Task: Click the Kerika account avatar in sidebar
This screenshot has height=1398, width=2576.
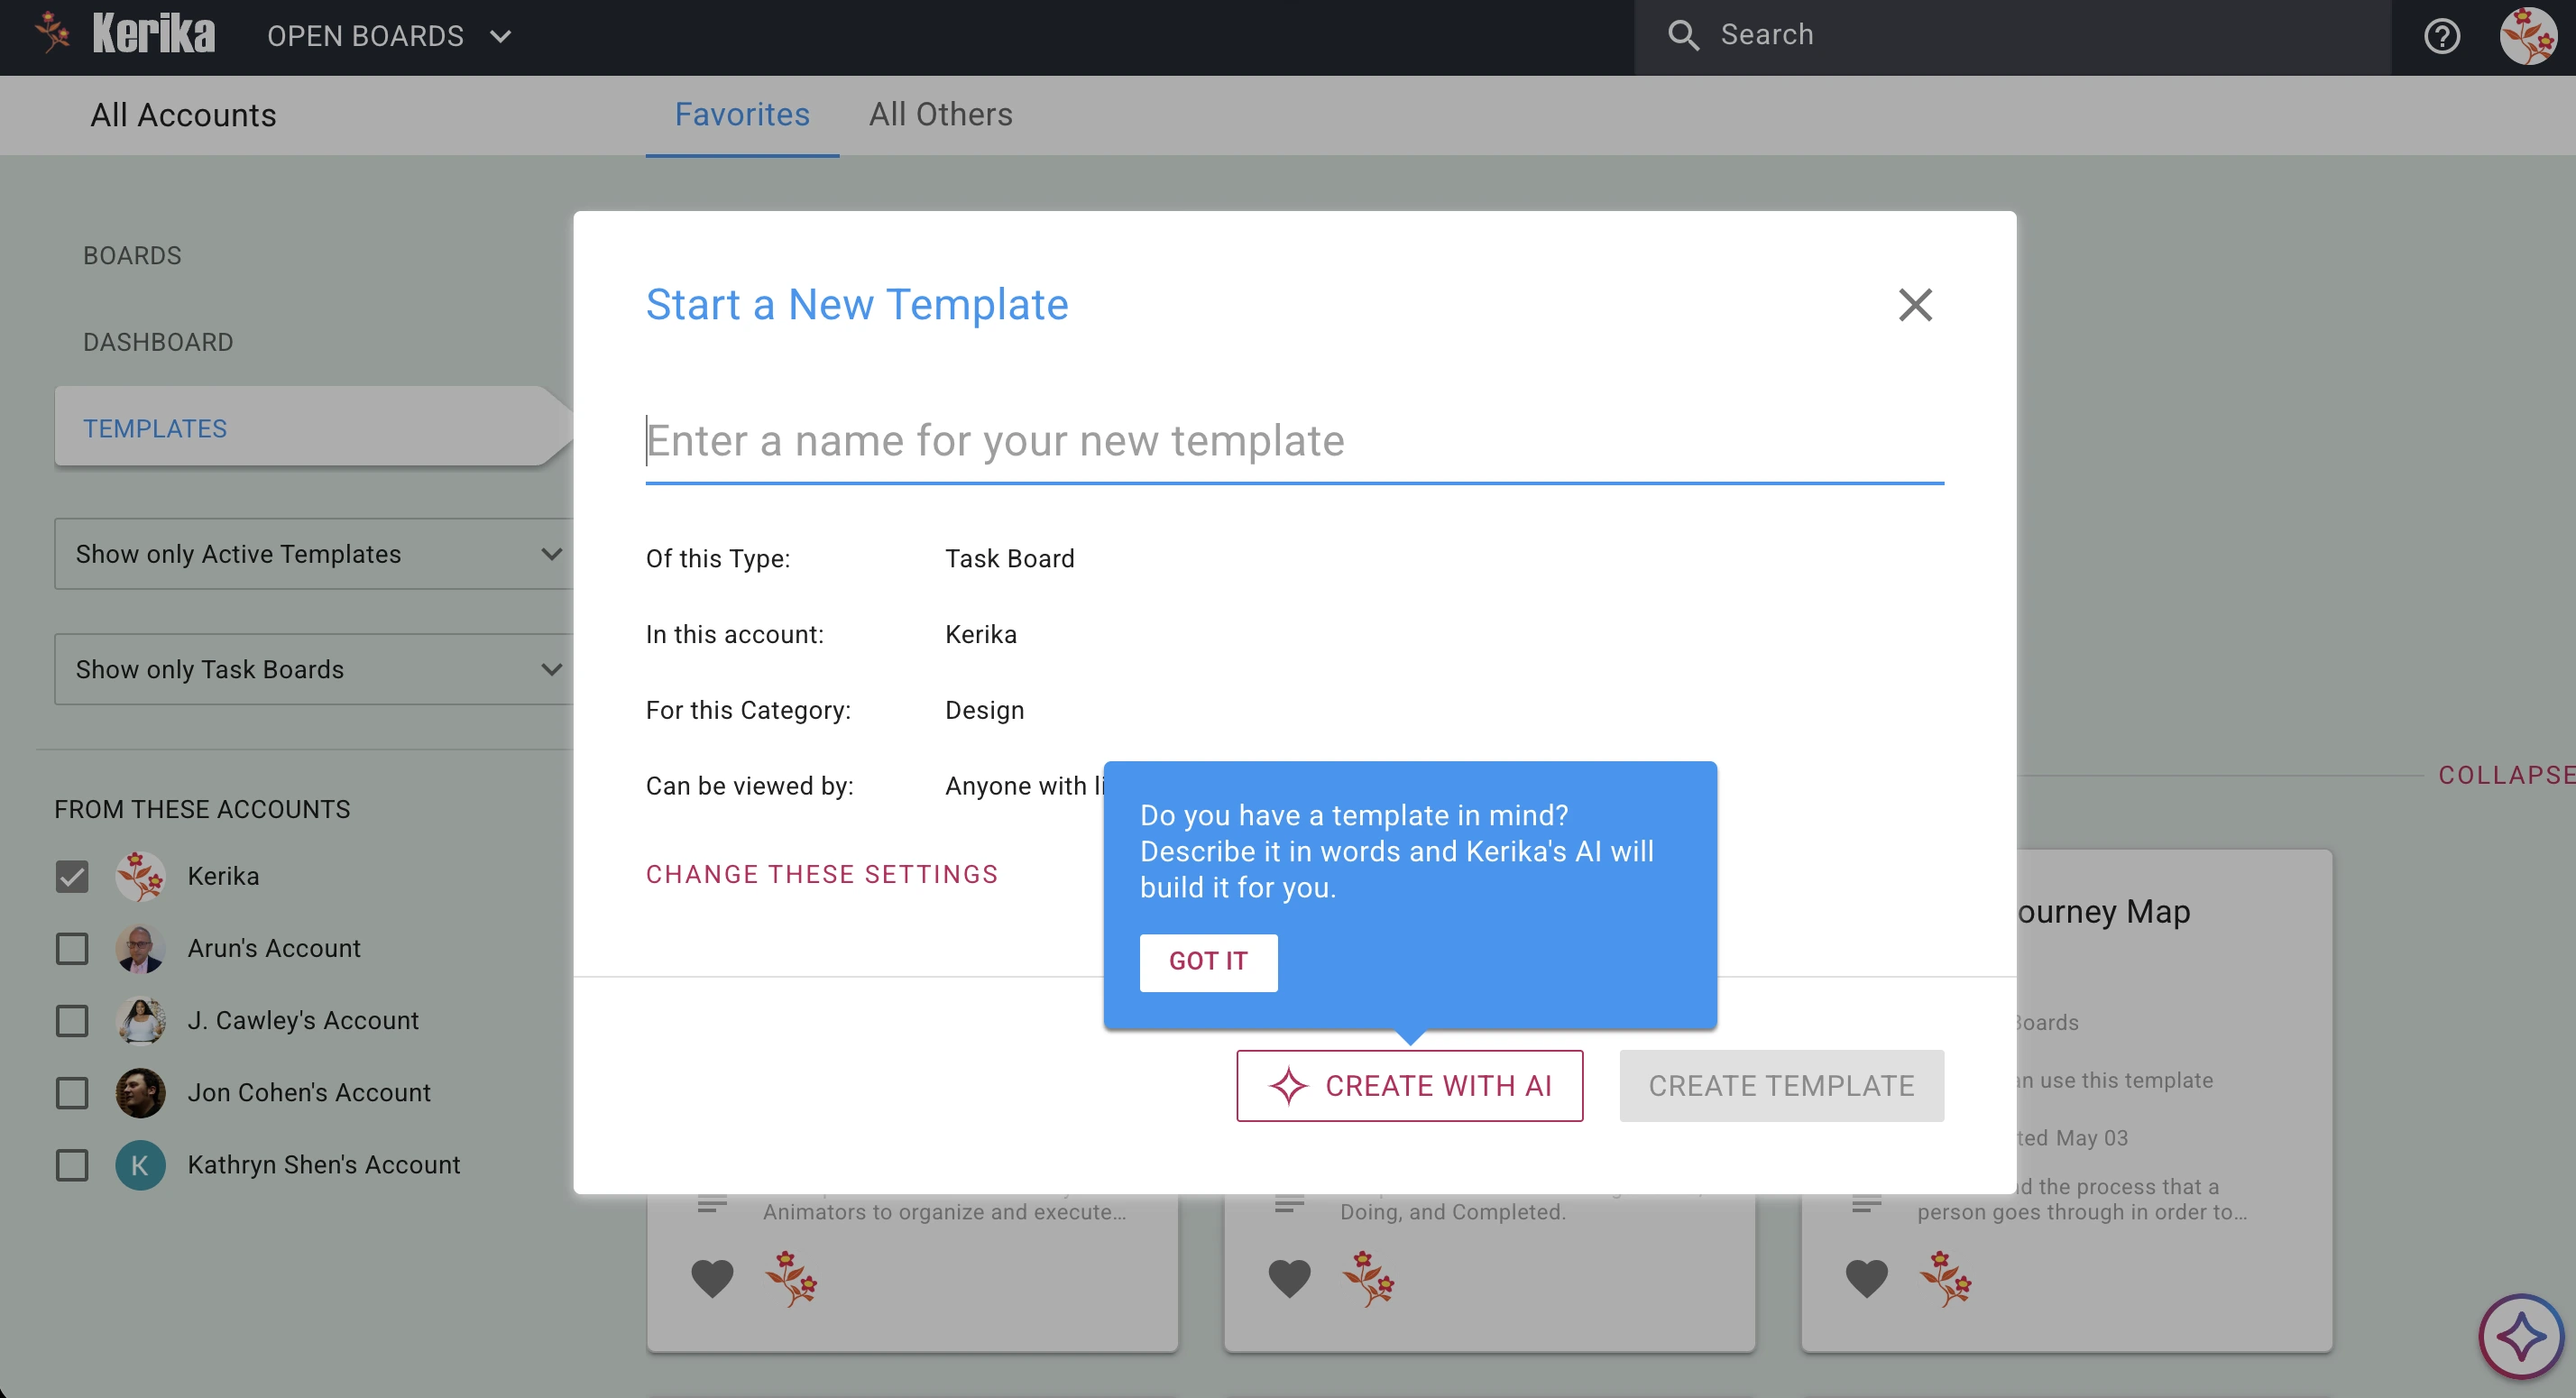Action: 140,876
